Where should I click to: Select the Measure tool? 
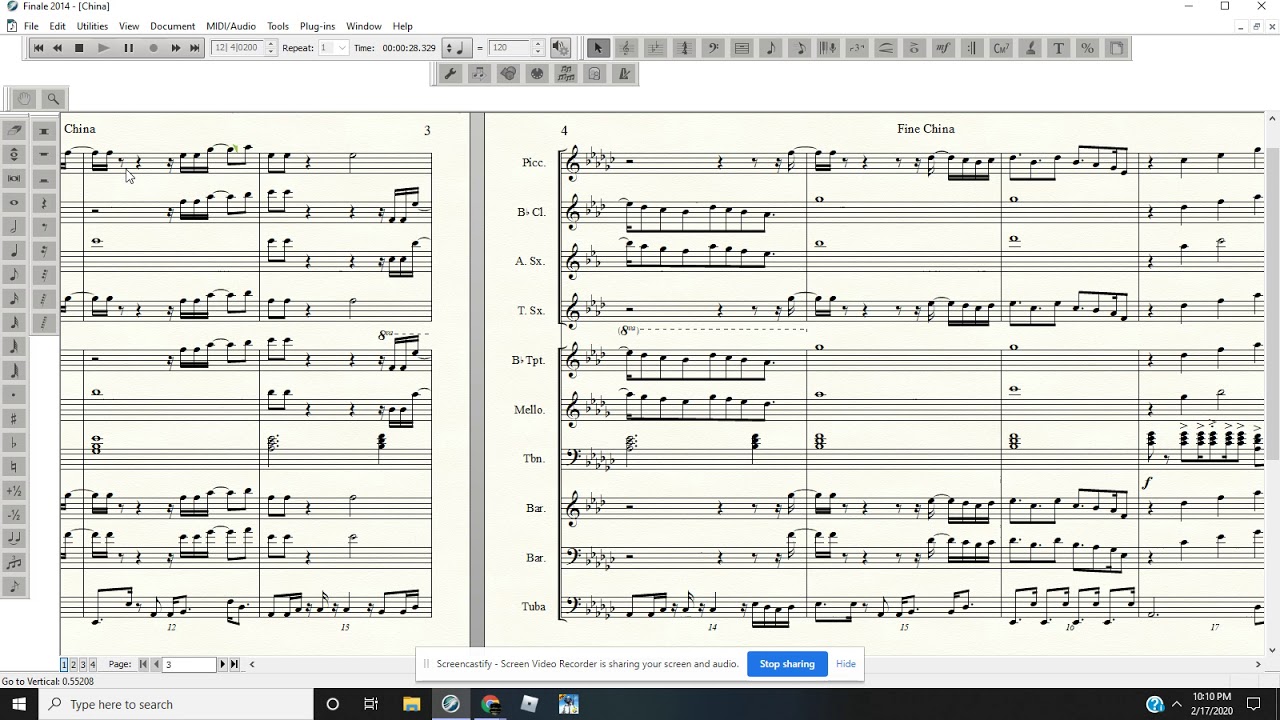pyautogui.click(x=742, y=47)
